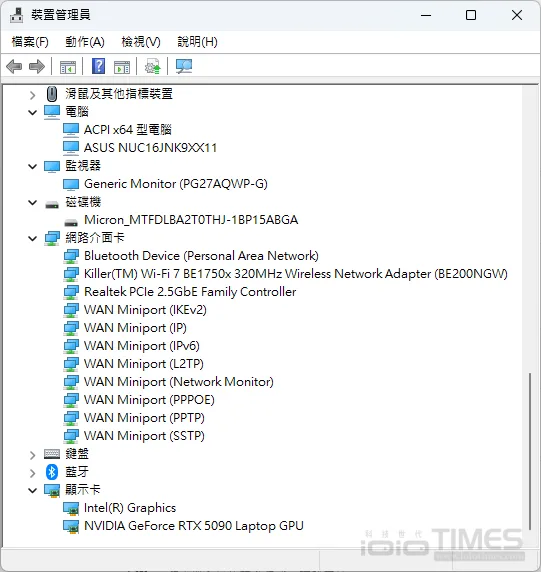Collapse the 網路介面卡 category
The image size is (541, 572).
tap(32, 239)
